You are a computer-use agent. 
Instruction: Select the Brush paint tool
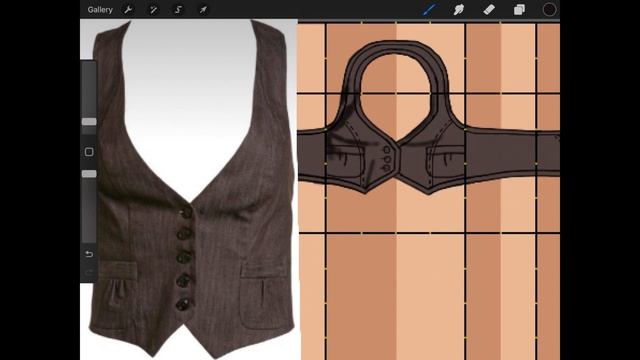tap(429, 9)
